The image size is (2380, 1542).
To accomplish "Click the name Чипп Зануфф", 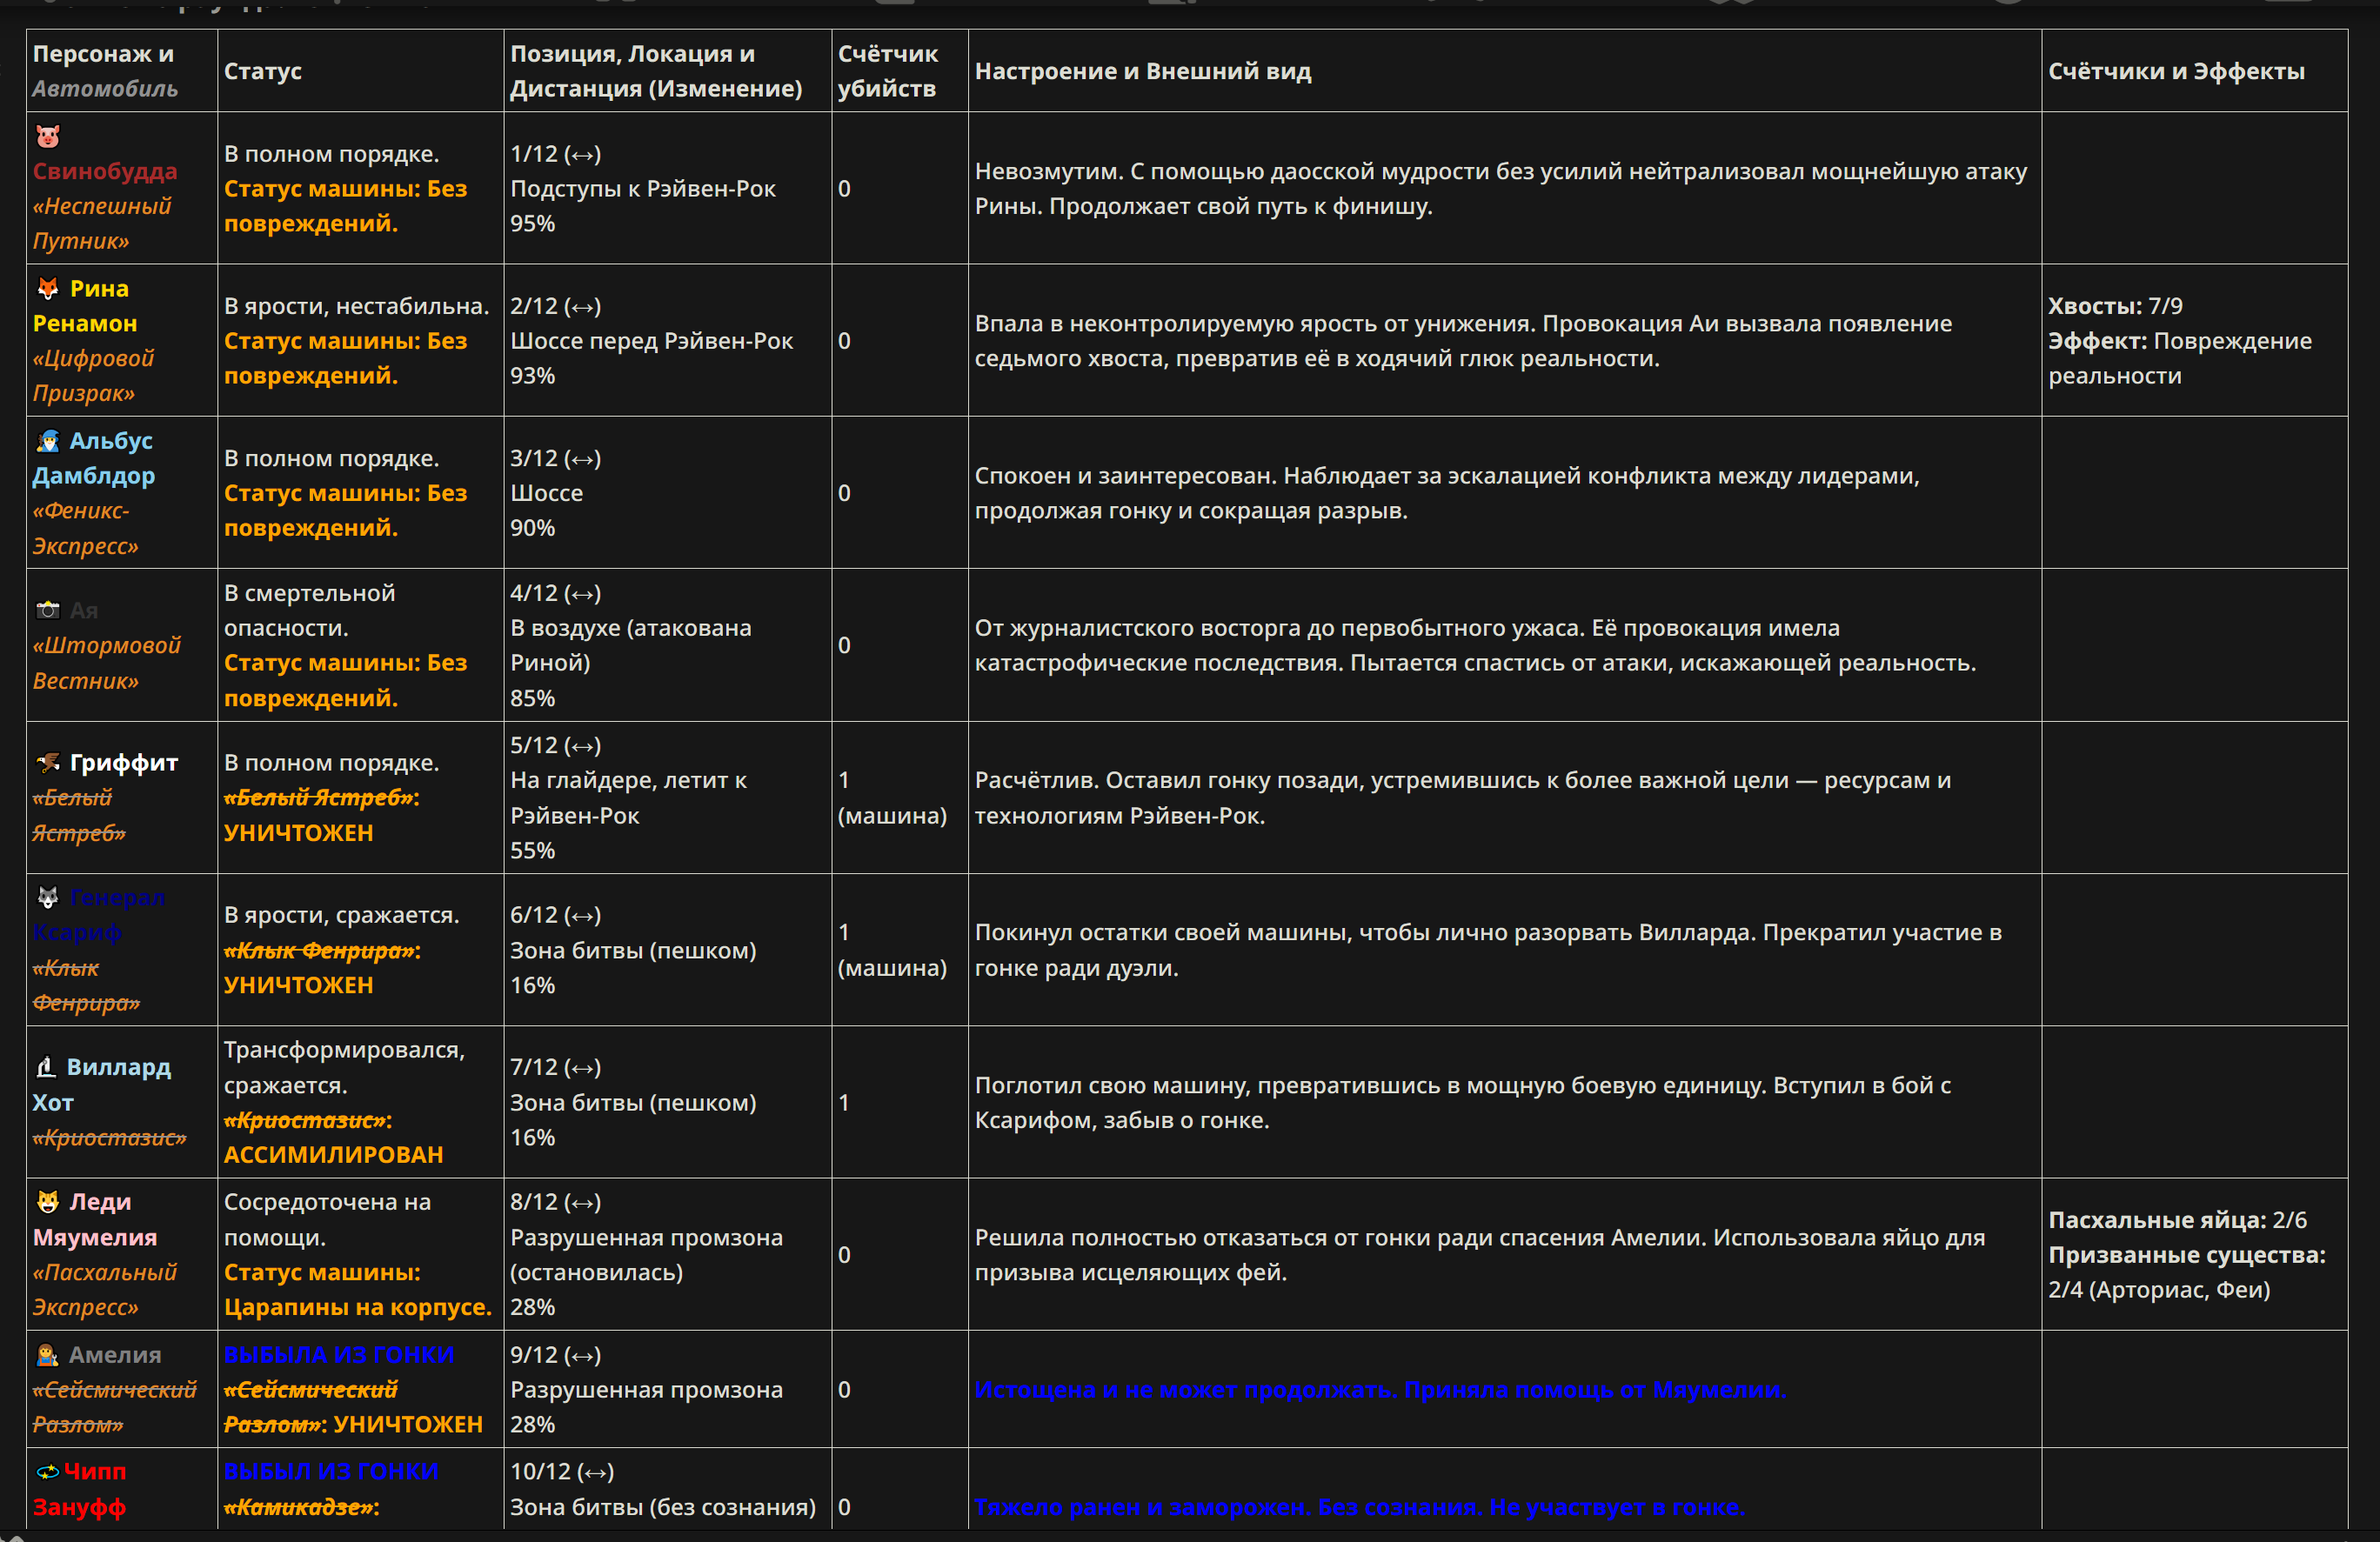I will [x=80, y=1490].
